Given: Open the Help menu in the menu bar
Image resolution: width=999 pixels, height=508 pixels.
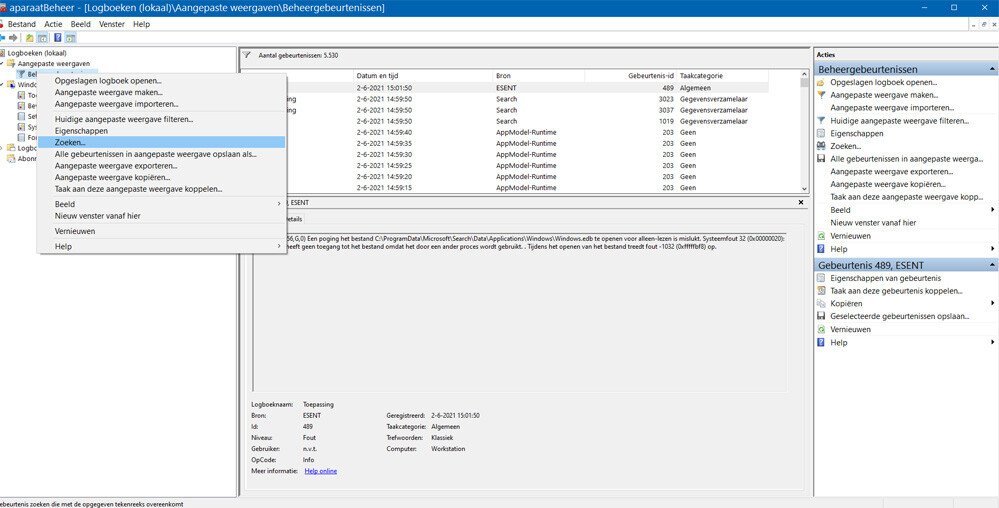Looking at the screenshot, I should 141,24.
